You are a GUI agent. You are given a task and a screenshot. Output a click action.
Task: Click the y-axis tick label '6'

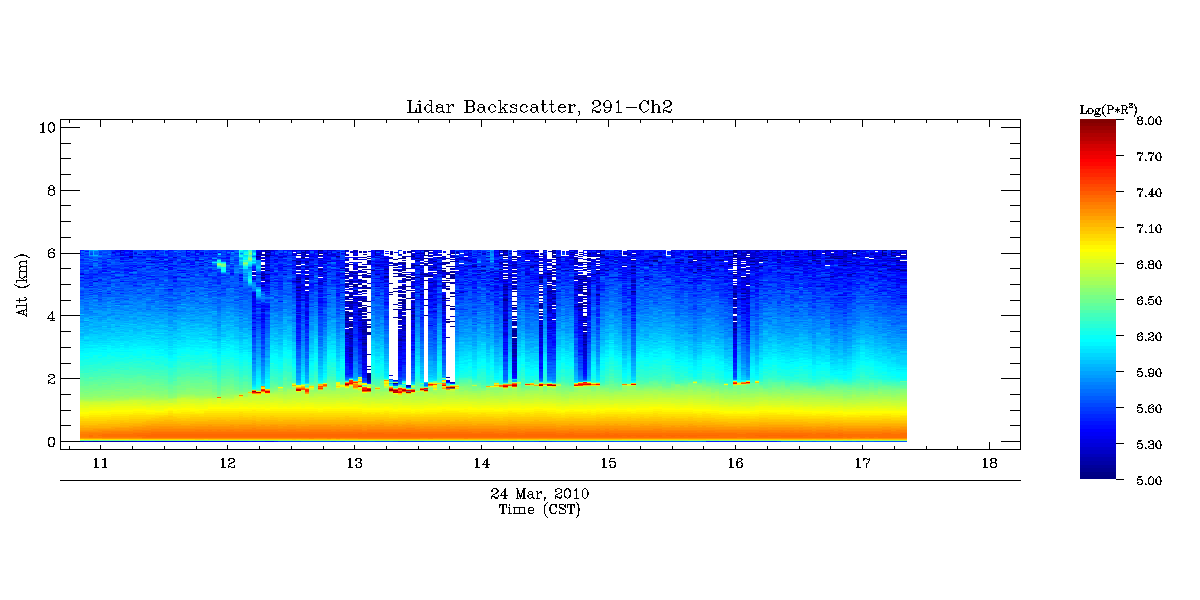tap(49, 253)
